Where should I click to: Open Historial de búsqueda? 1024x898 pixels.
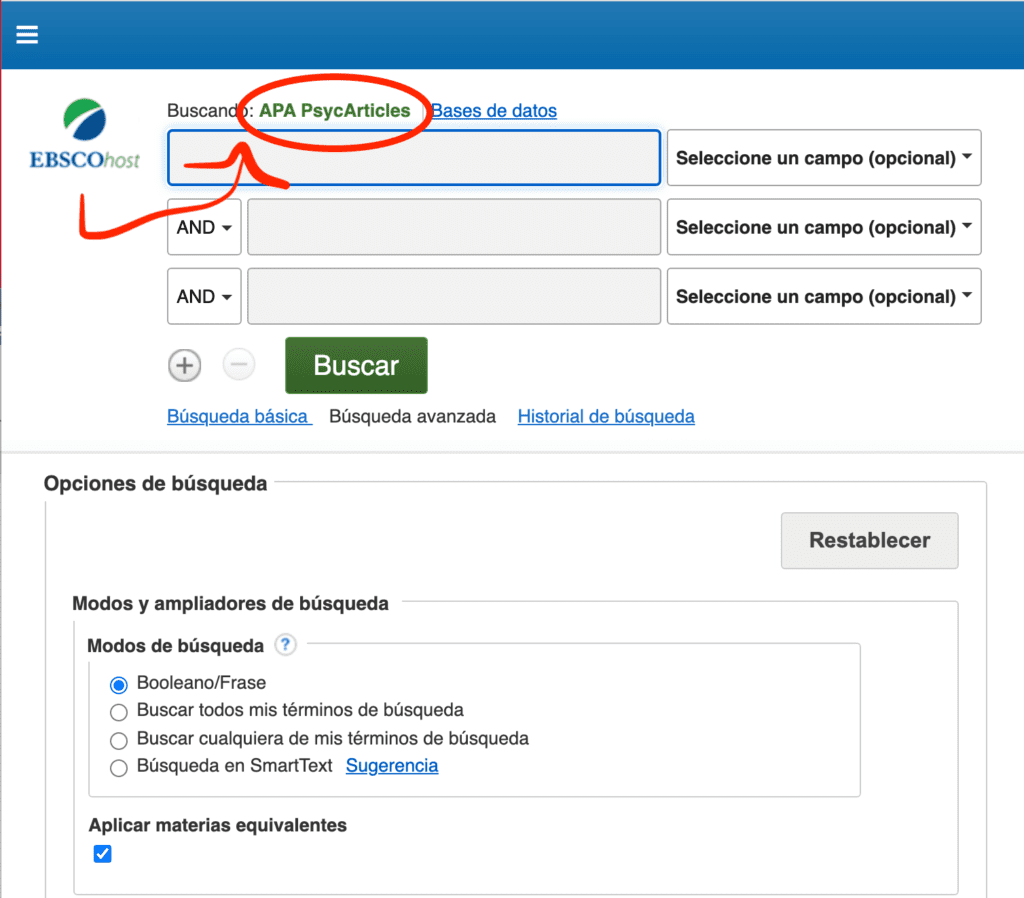(606, 416)
